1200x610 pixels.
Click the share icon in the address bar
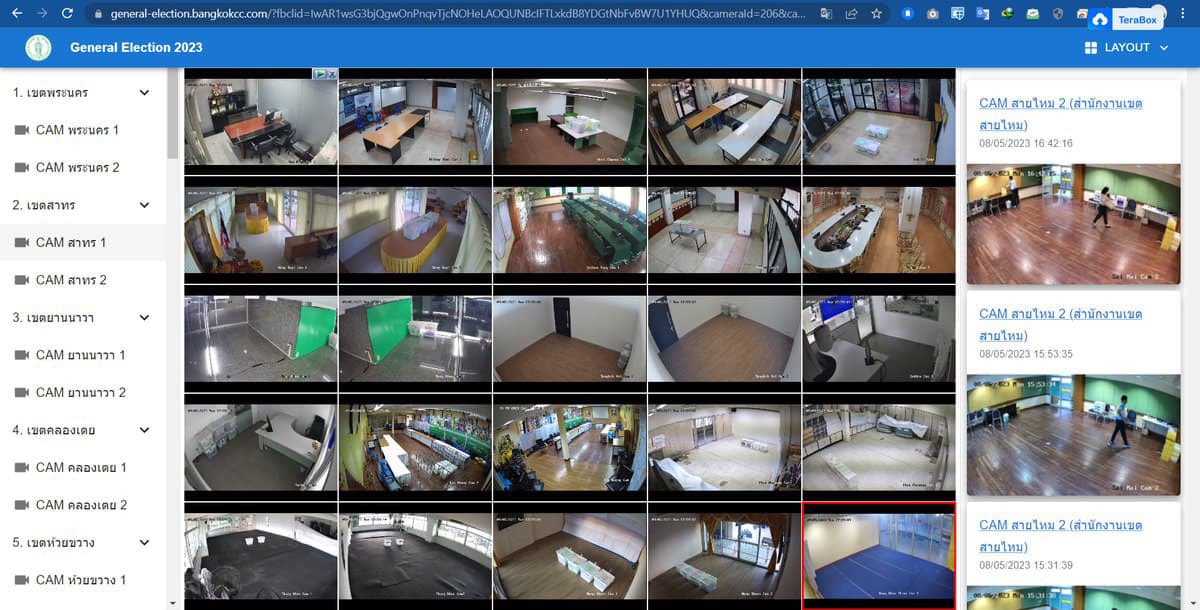(x=850, y=15)
